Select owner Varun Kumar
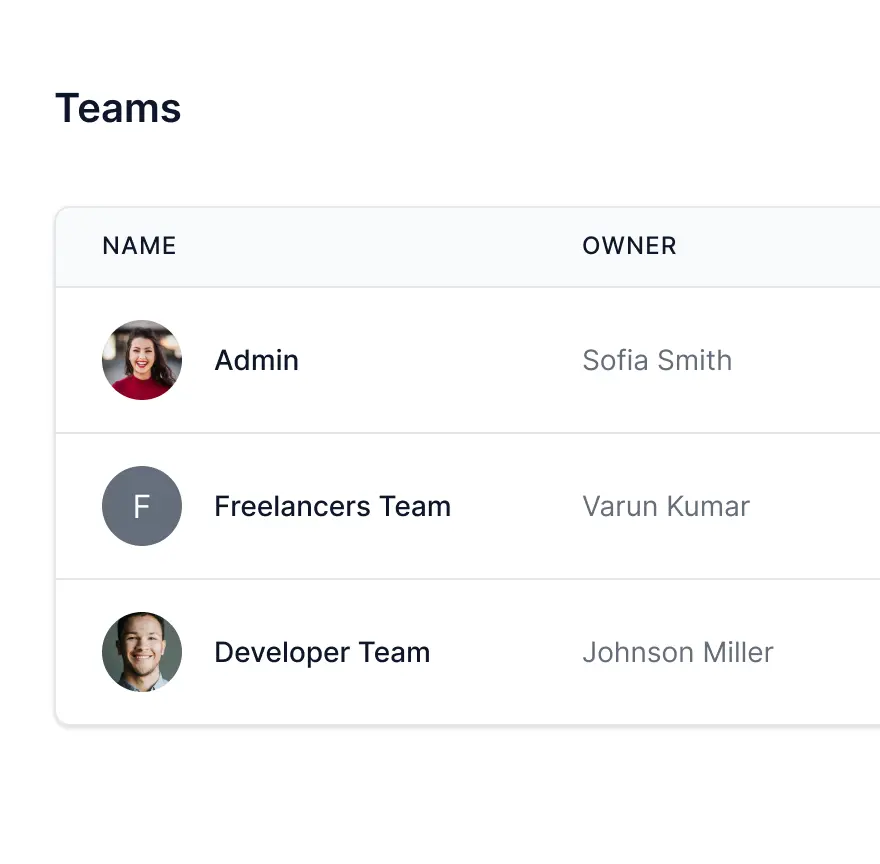The width and height of the screenshot is (880, 864). coord(665,506)
